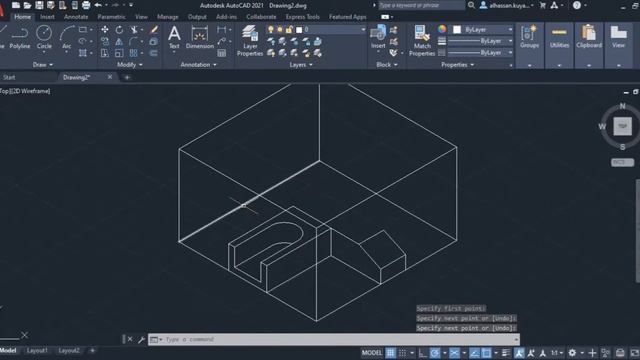
Task: Toggle object snap tracking in status bar
Action: pyautogui.click(x=474, y=353)
